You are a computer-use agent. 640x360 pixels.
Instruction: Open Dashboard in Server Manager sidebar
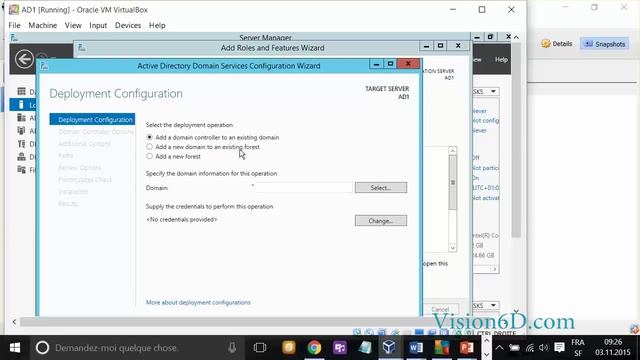[22, 91]
